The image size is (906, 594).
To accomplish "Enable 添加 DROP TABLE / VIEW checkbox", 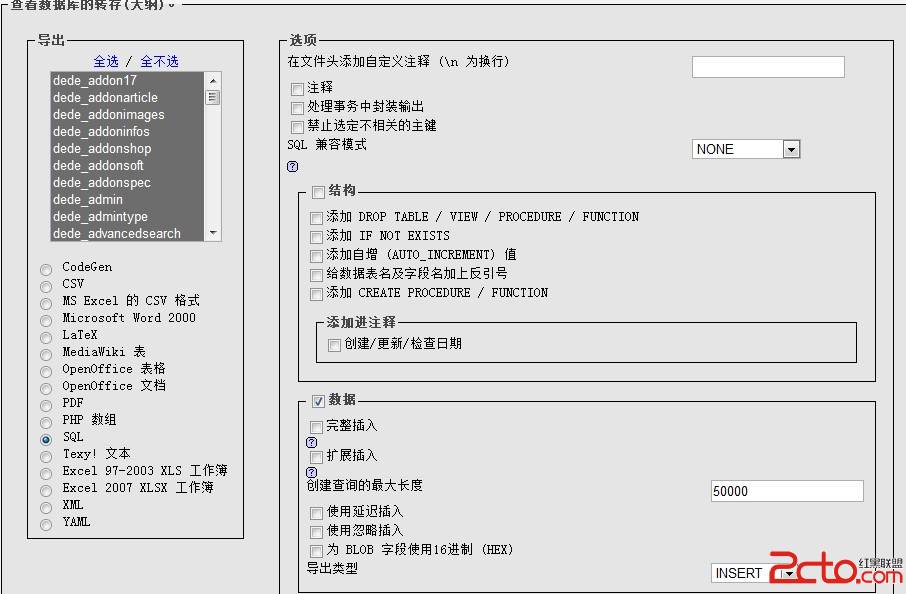I will point(316,218).
